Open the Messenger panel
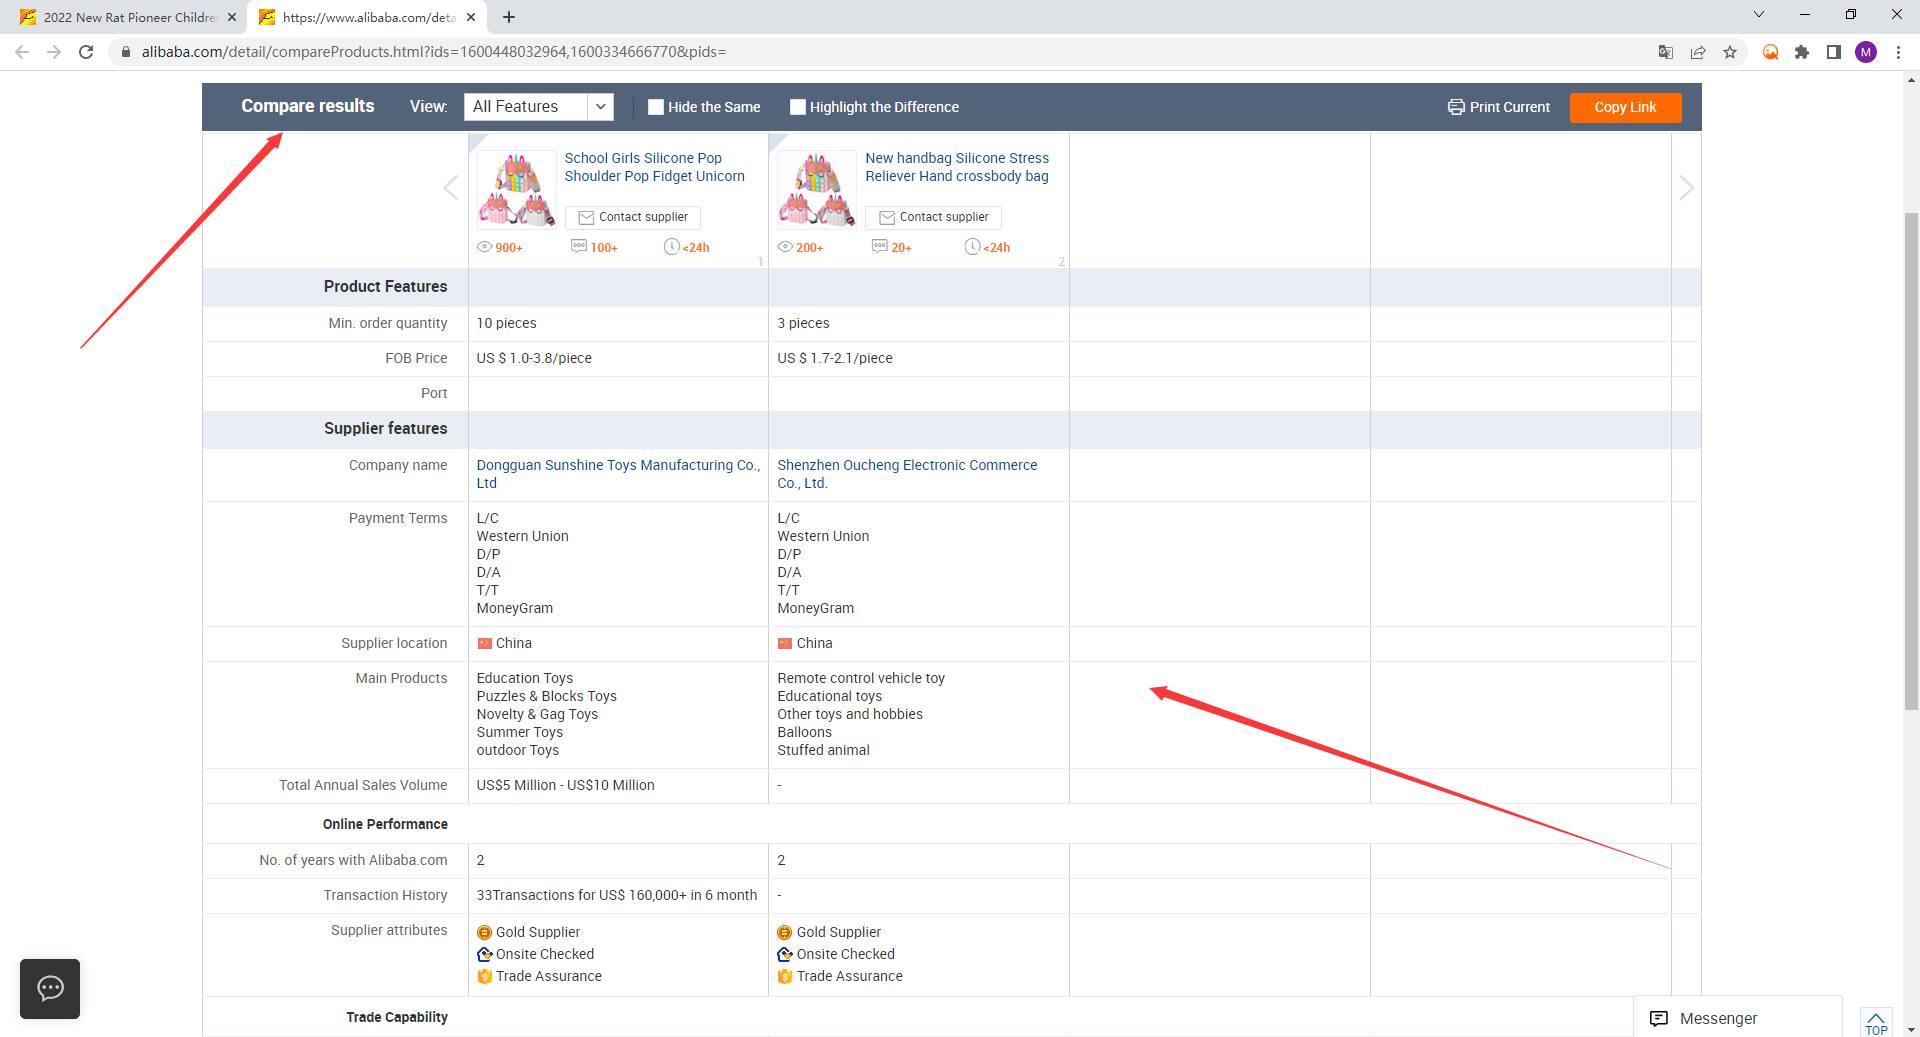1920x1037 pixels. point(1737,1018)
